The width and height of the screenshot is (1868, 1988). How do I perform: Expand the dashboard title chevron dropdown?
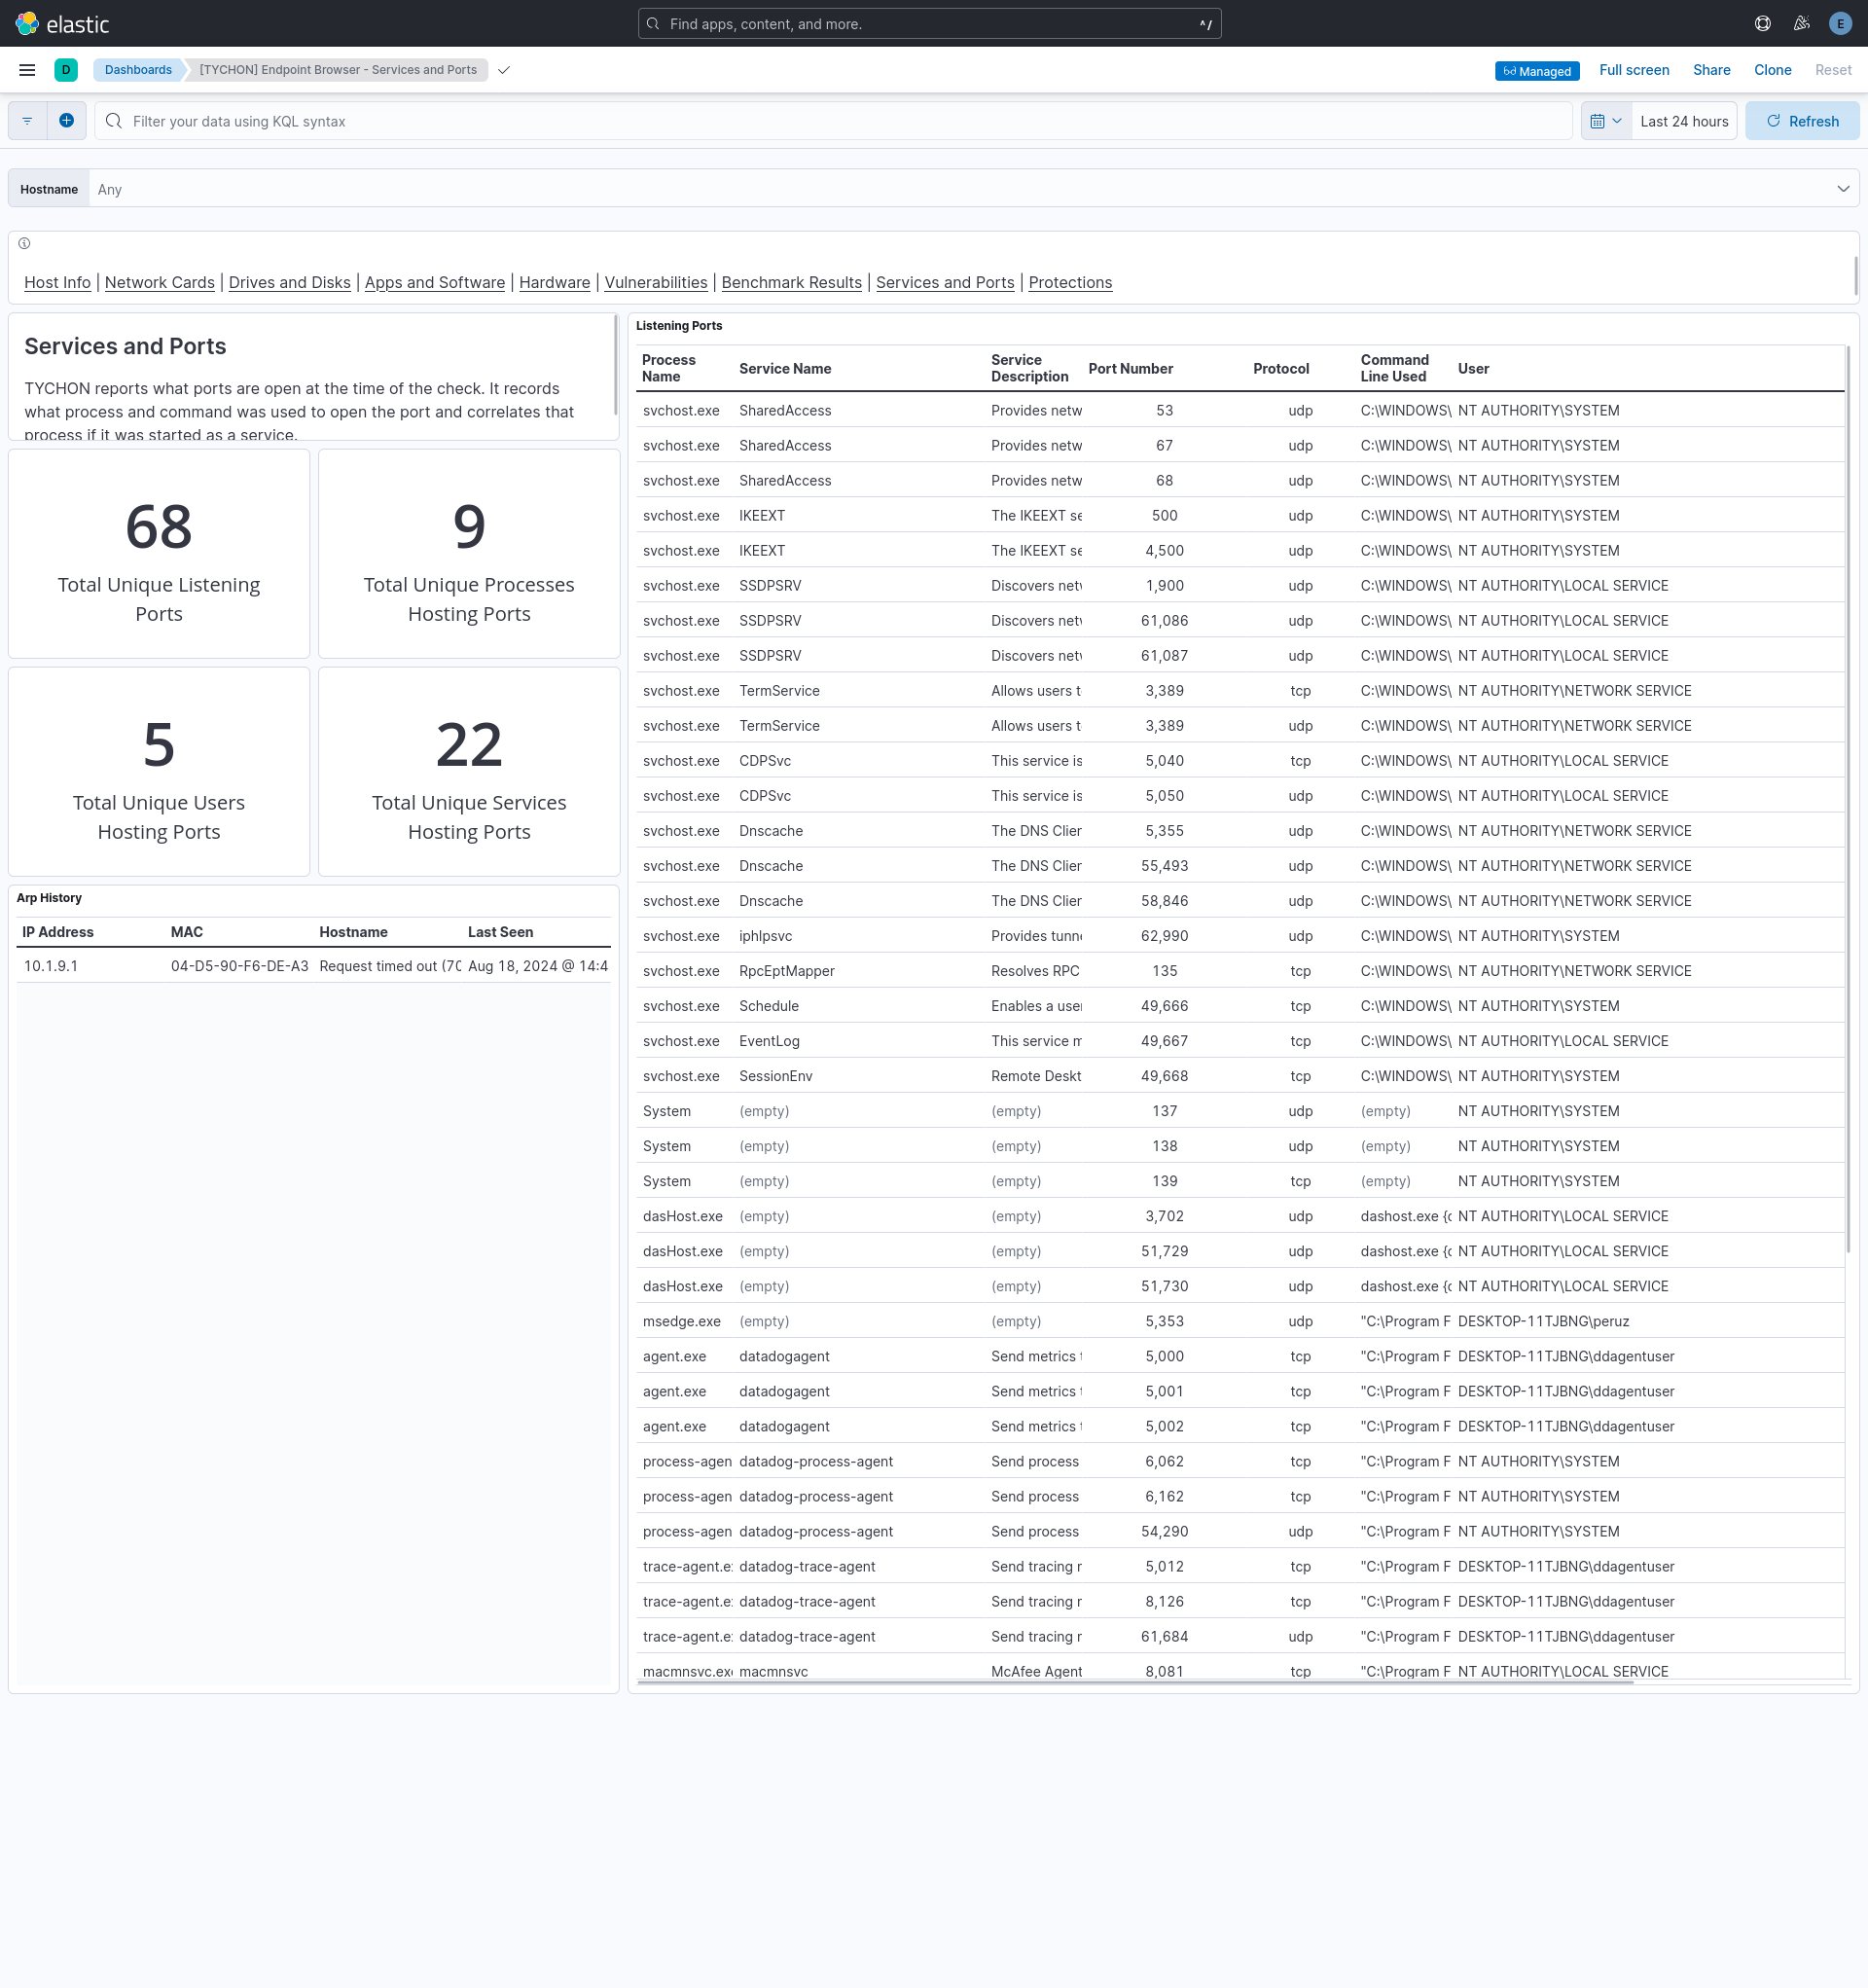click(x=504, y=70)
